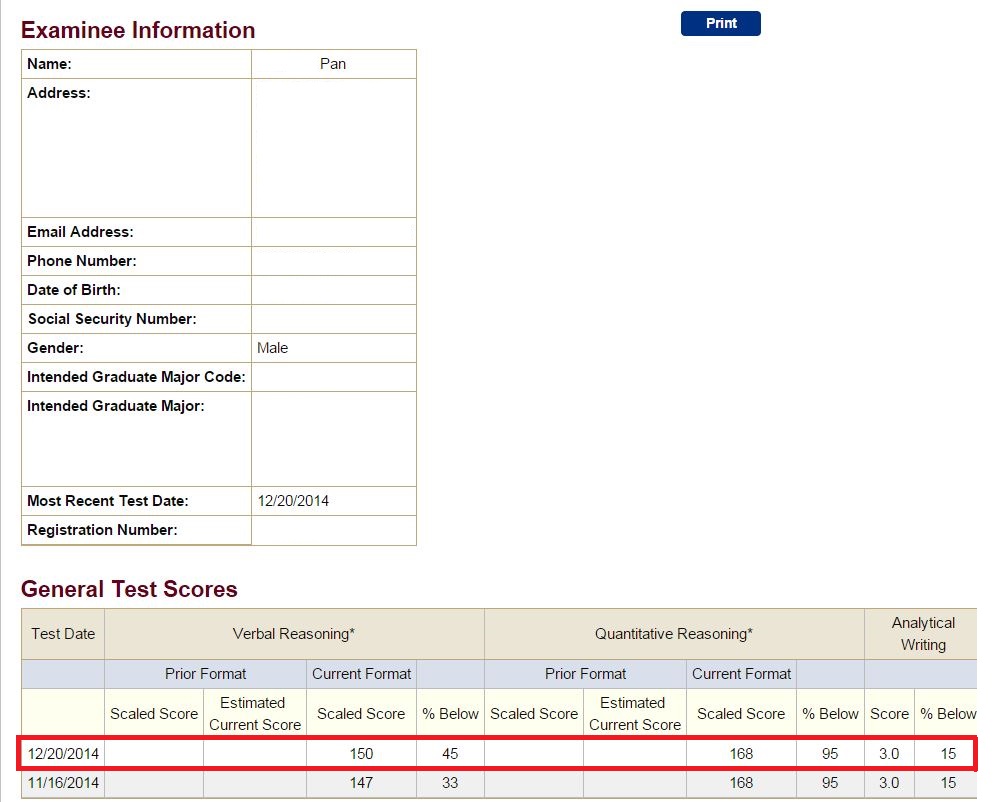Click the 'Current Format' header under Quantitative Reasoning
The height and width of the screenshot is (802, 998).
tap(741, 674)
